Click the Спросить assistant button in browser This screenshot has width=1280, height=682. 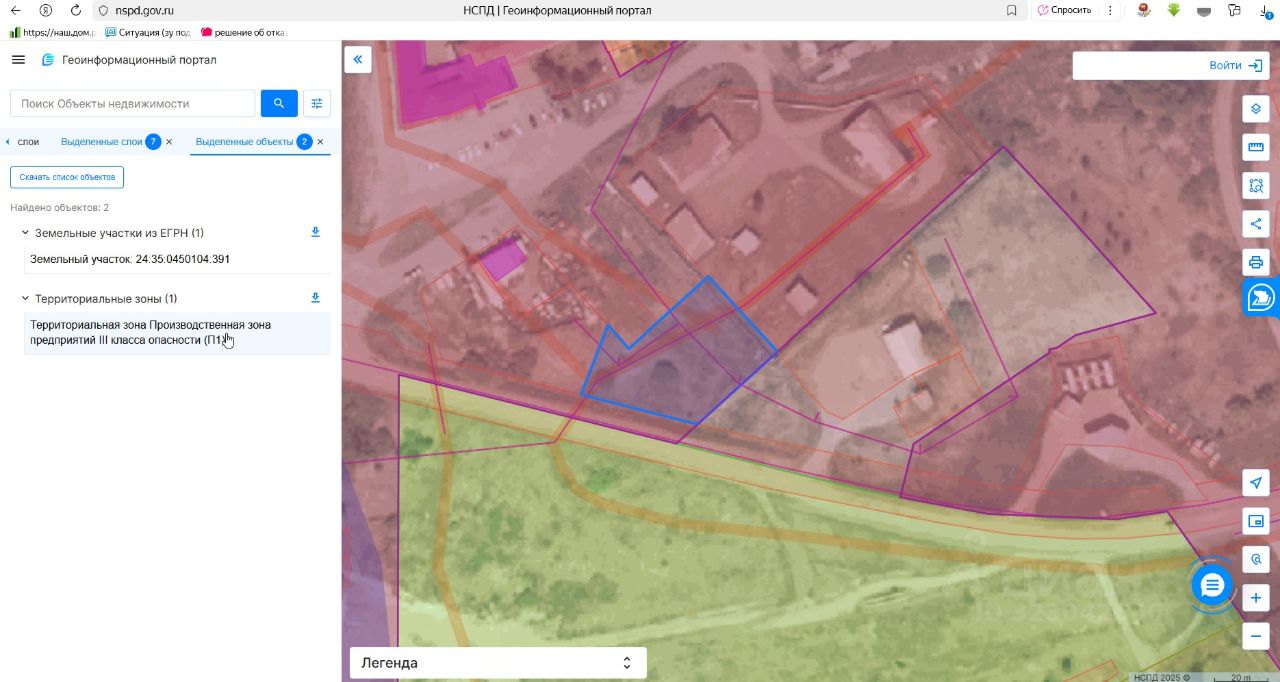(x=1064, y=10)
